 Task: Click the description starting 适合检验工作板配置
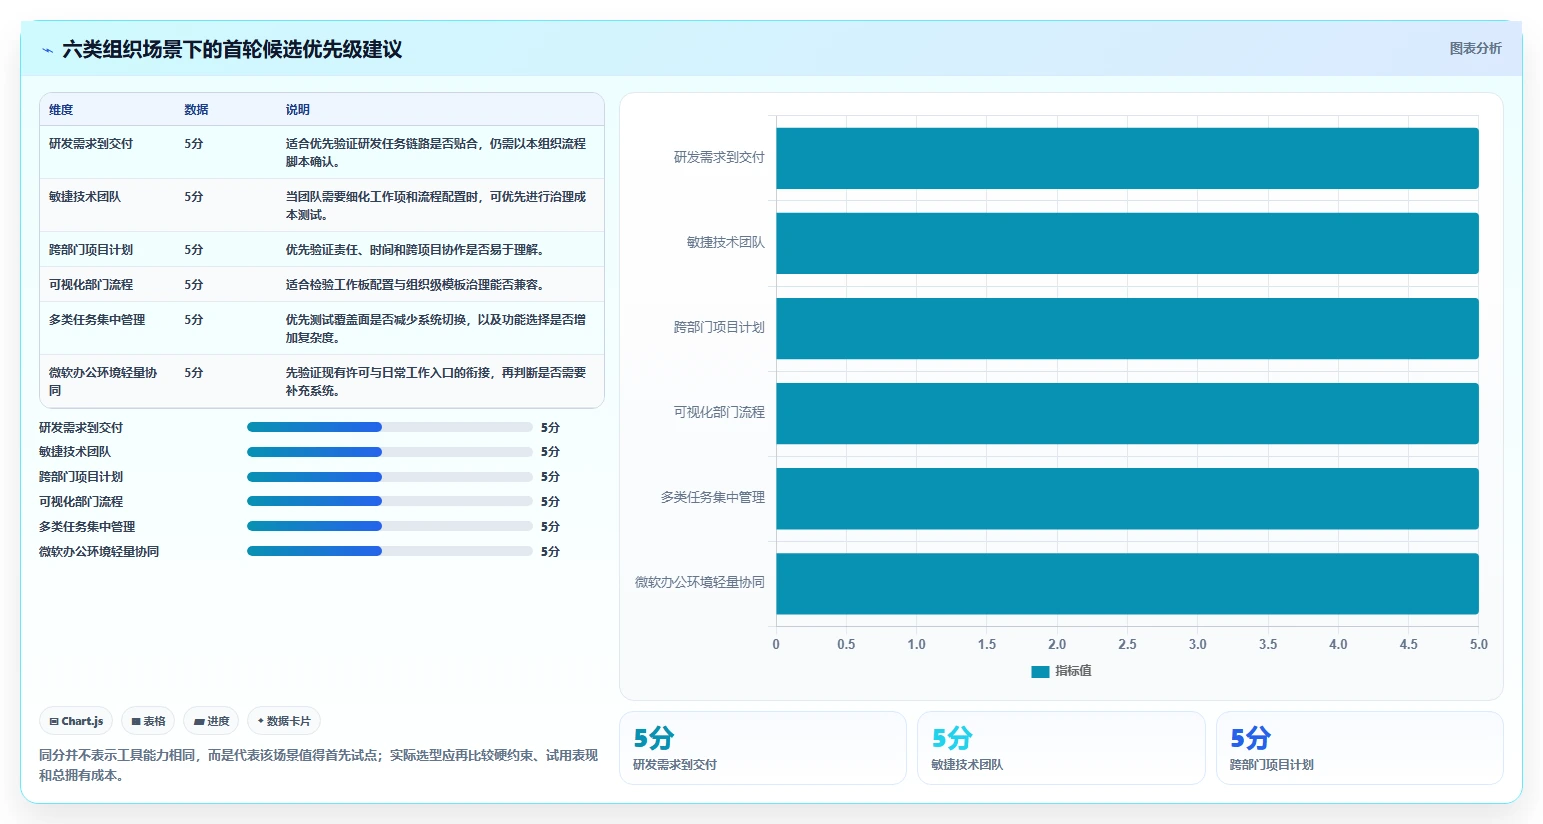click(415, 285)
